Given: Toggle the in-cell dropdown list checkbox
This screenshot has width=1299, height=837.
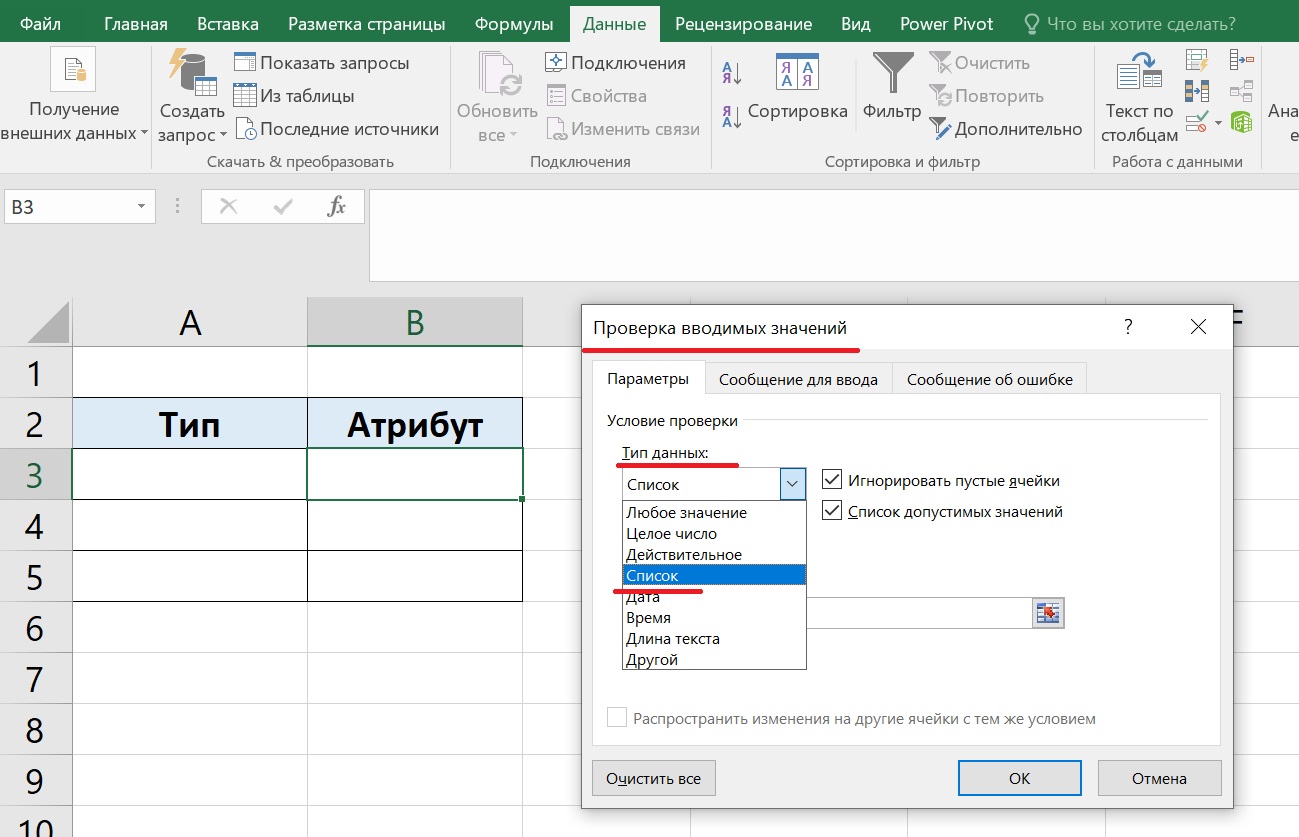Looking at the screenshot, I should [832, 511].
